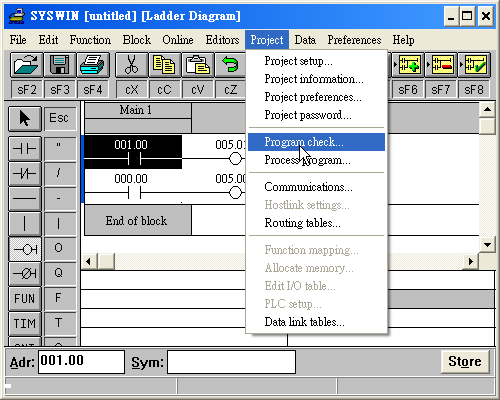This screenshot has height=400, width=500.
Task: Select Program check... menu entry
Action: pyautogui.click(x=316, y=142)
